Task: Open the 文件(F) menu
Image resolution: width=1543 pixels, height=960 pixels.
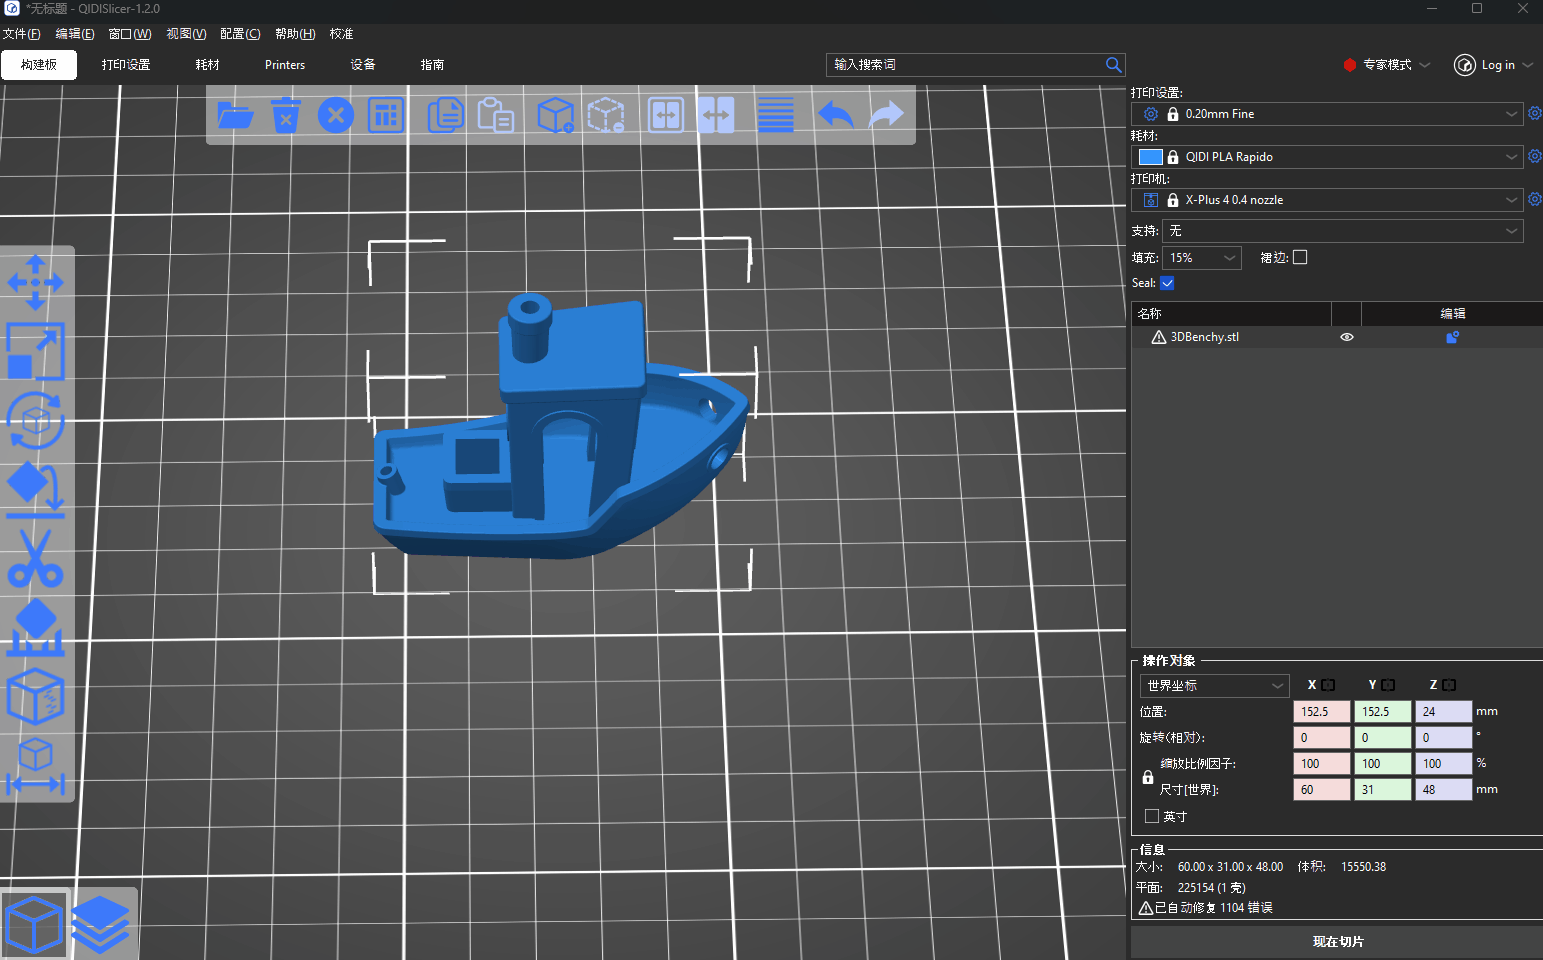Action: [21, 34]
